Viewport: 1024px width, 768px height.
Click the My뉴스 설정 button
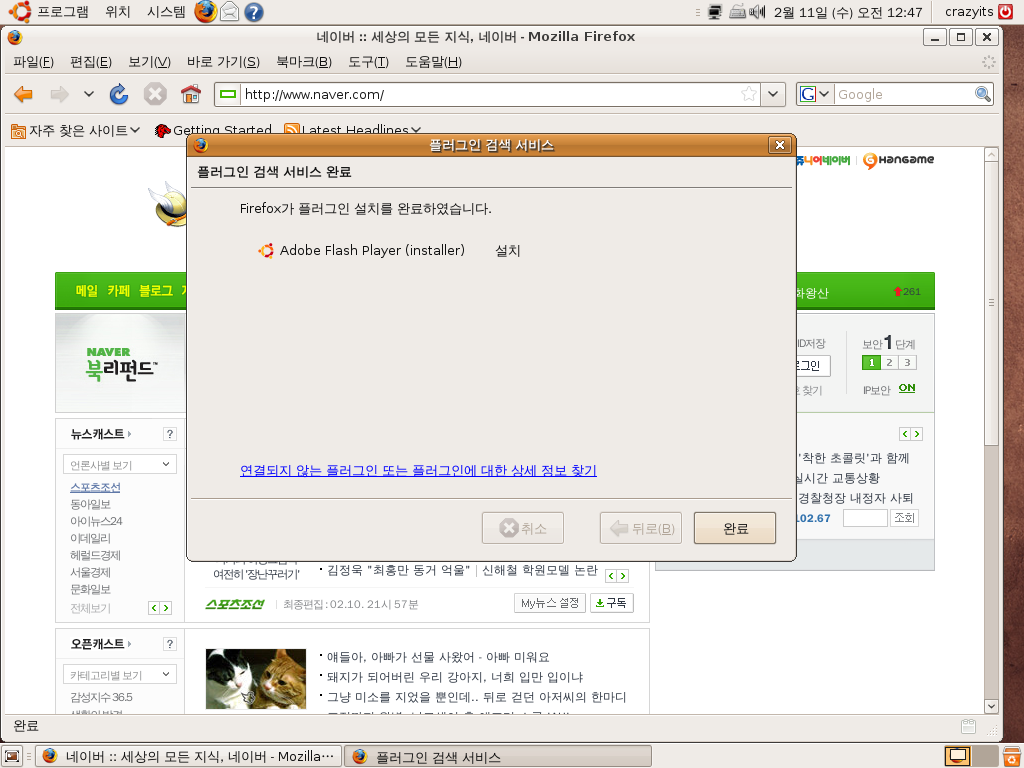(550, 603)
